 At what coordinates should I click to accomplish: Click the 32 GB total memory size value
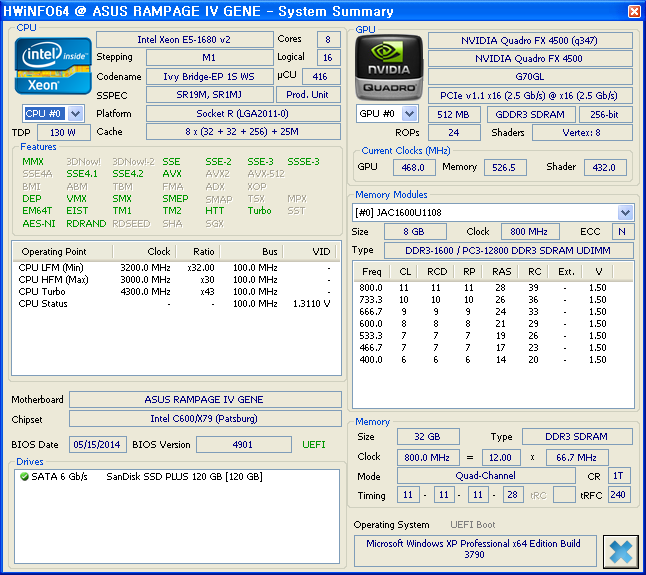[x=428, y=437]
